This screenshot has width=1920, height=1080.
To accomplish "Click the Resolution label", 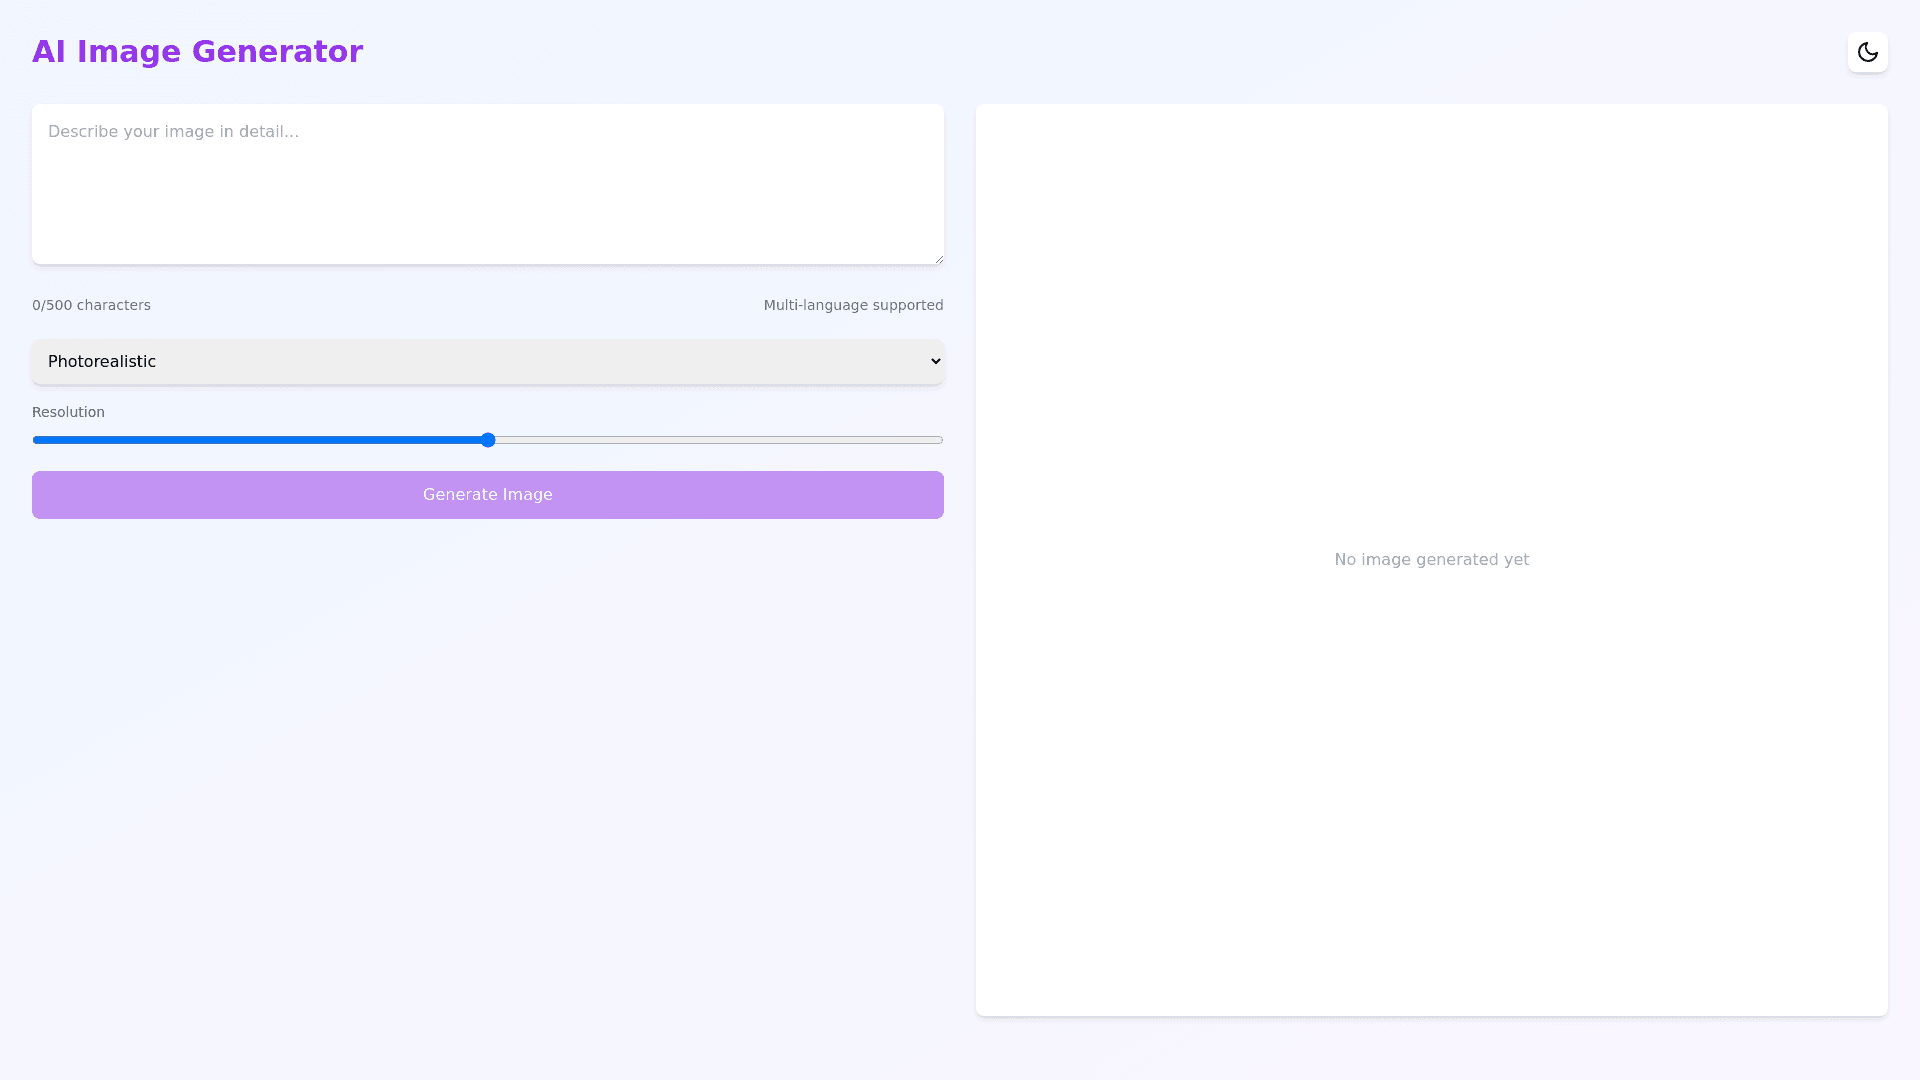I will (68, 412).
